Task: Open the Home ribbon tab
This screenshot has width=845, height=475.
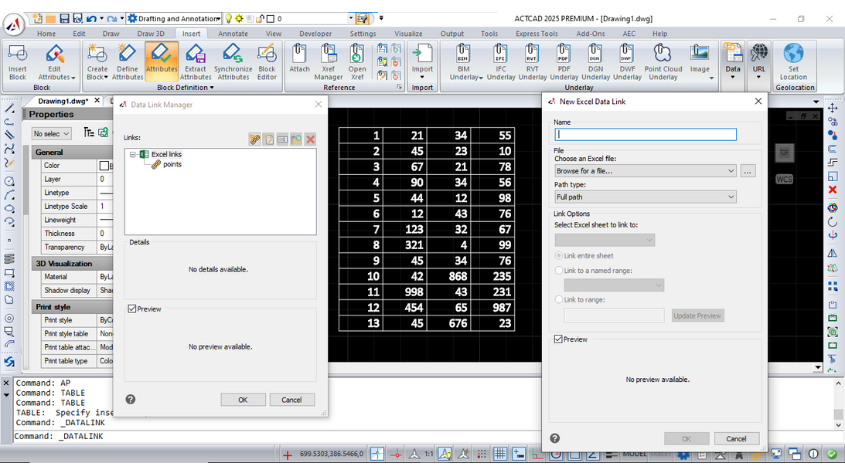Action: coord(46,33)
